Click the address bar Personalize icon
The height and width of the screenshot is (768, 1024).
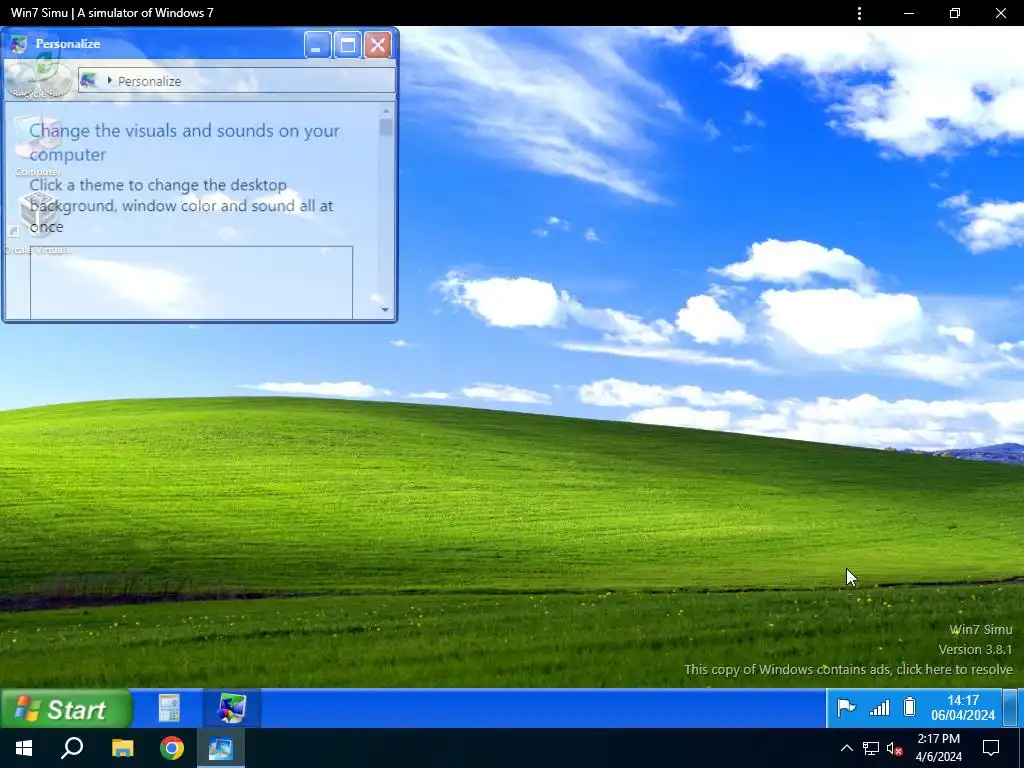click(88, 80)
